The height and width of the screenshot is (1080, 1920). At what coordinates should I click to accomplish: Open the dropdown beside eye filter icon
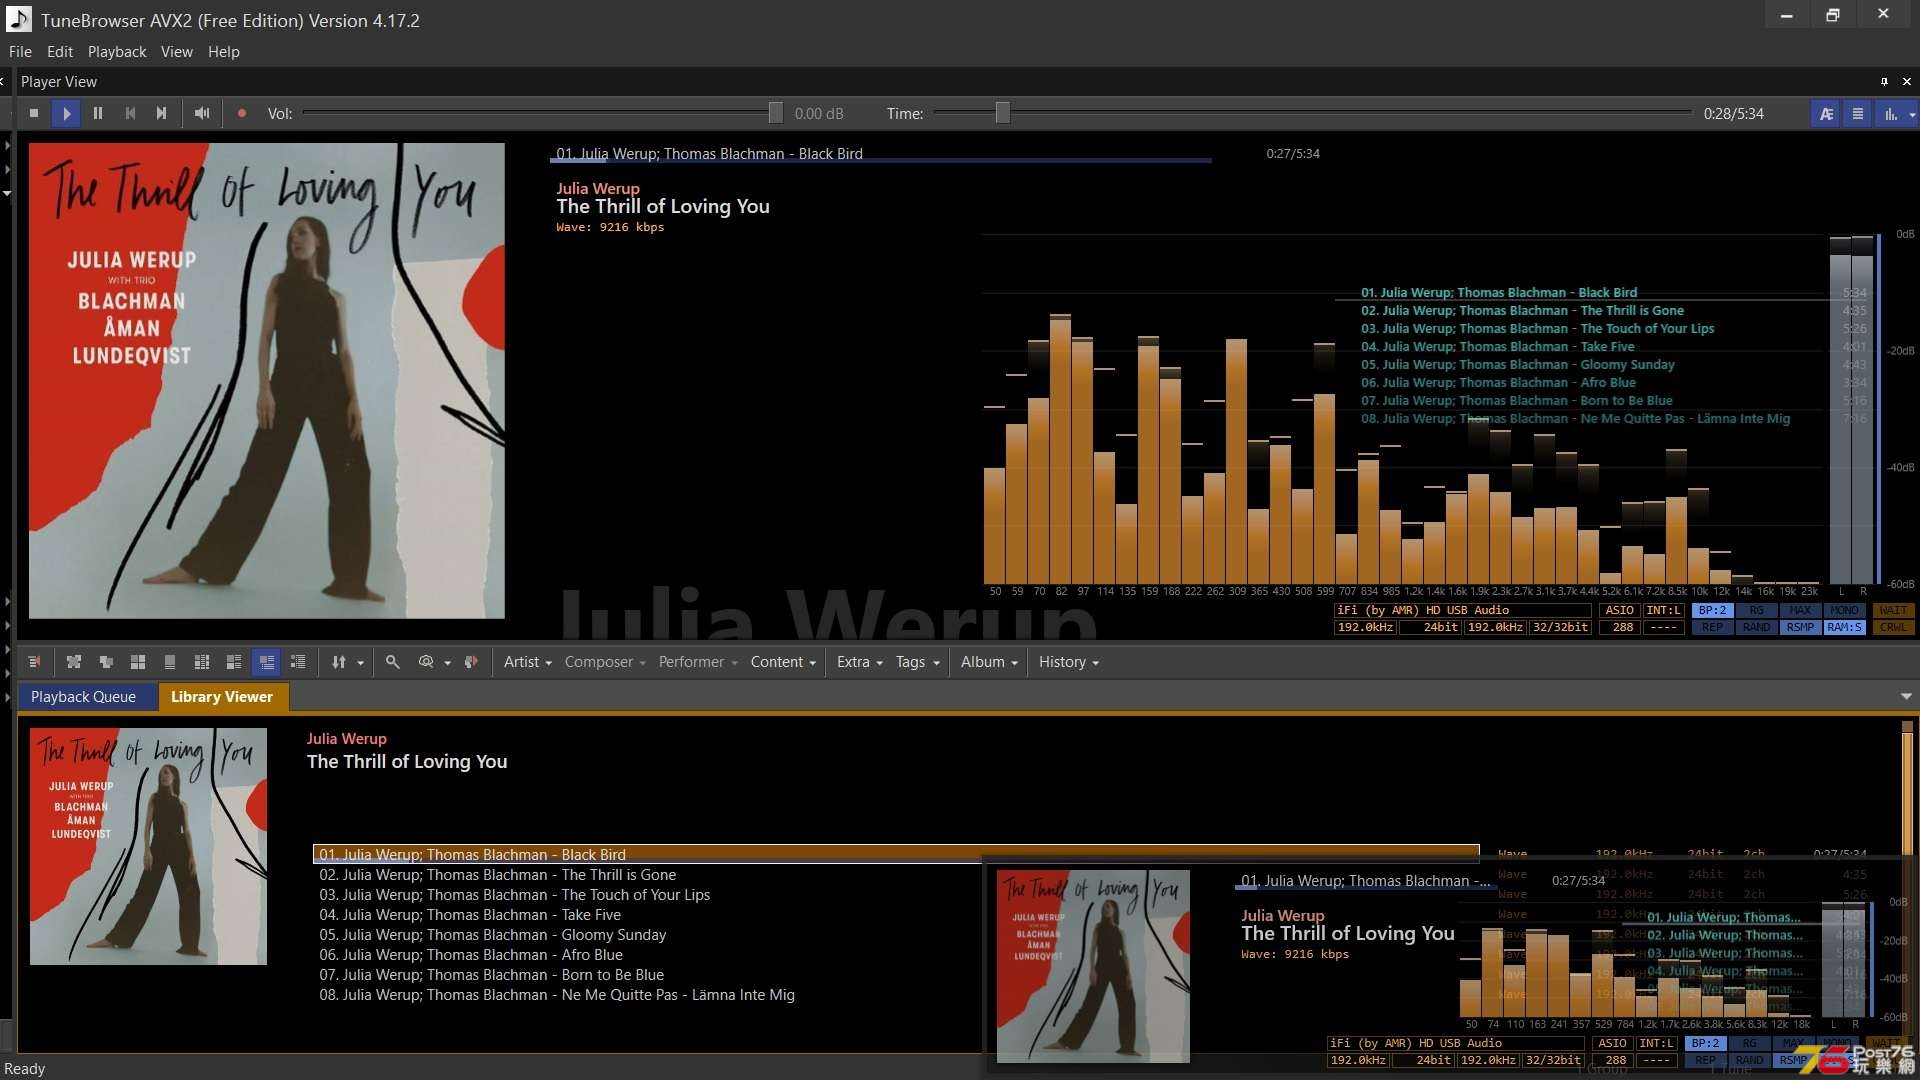(x=448, y=663)
